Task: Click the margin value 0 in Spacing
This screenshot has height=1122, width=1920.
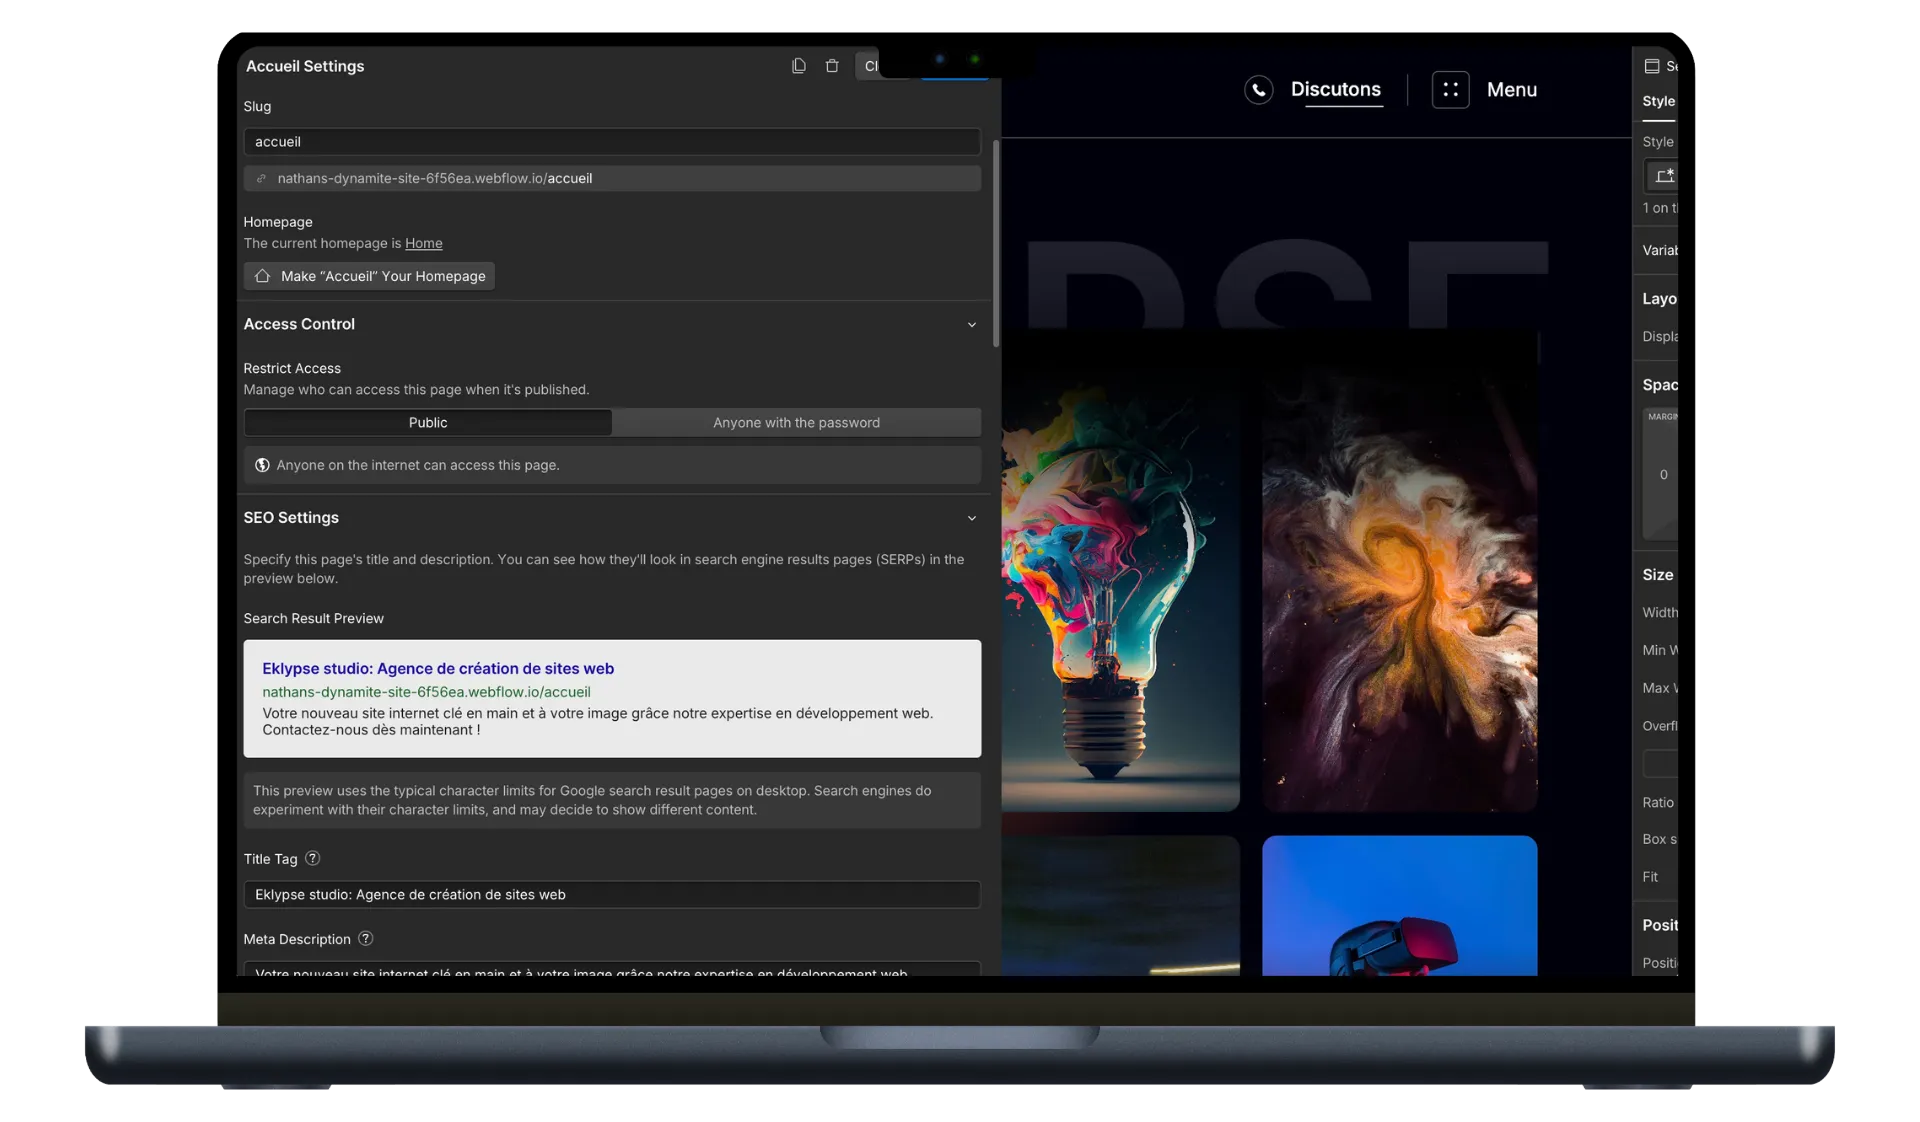Action: [x=1663, y=475]
